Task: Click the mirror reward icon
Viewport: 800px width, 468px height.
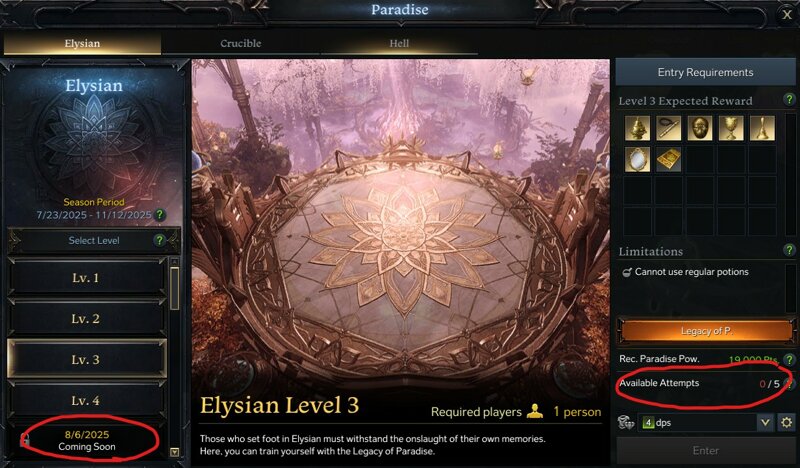Action: click(637, 159)
